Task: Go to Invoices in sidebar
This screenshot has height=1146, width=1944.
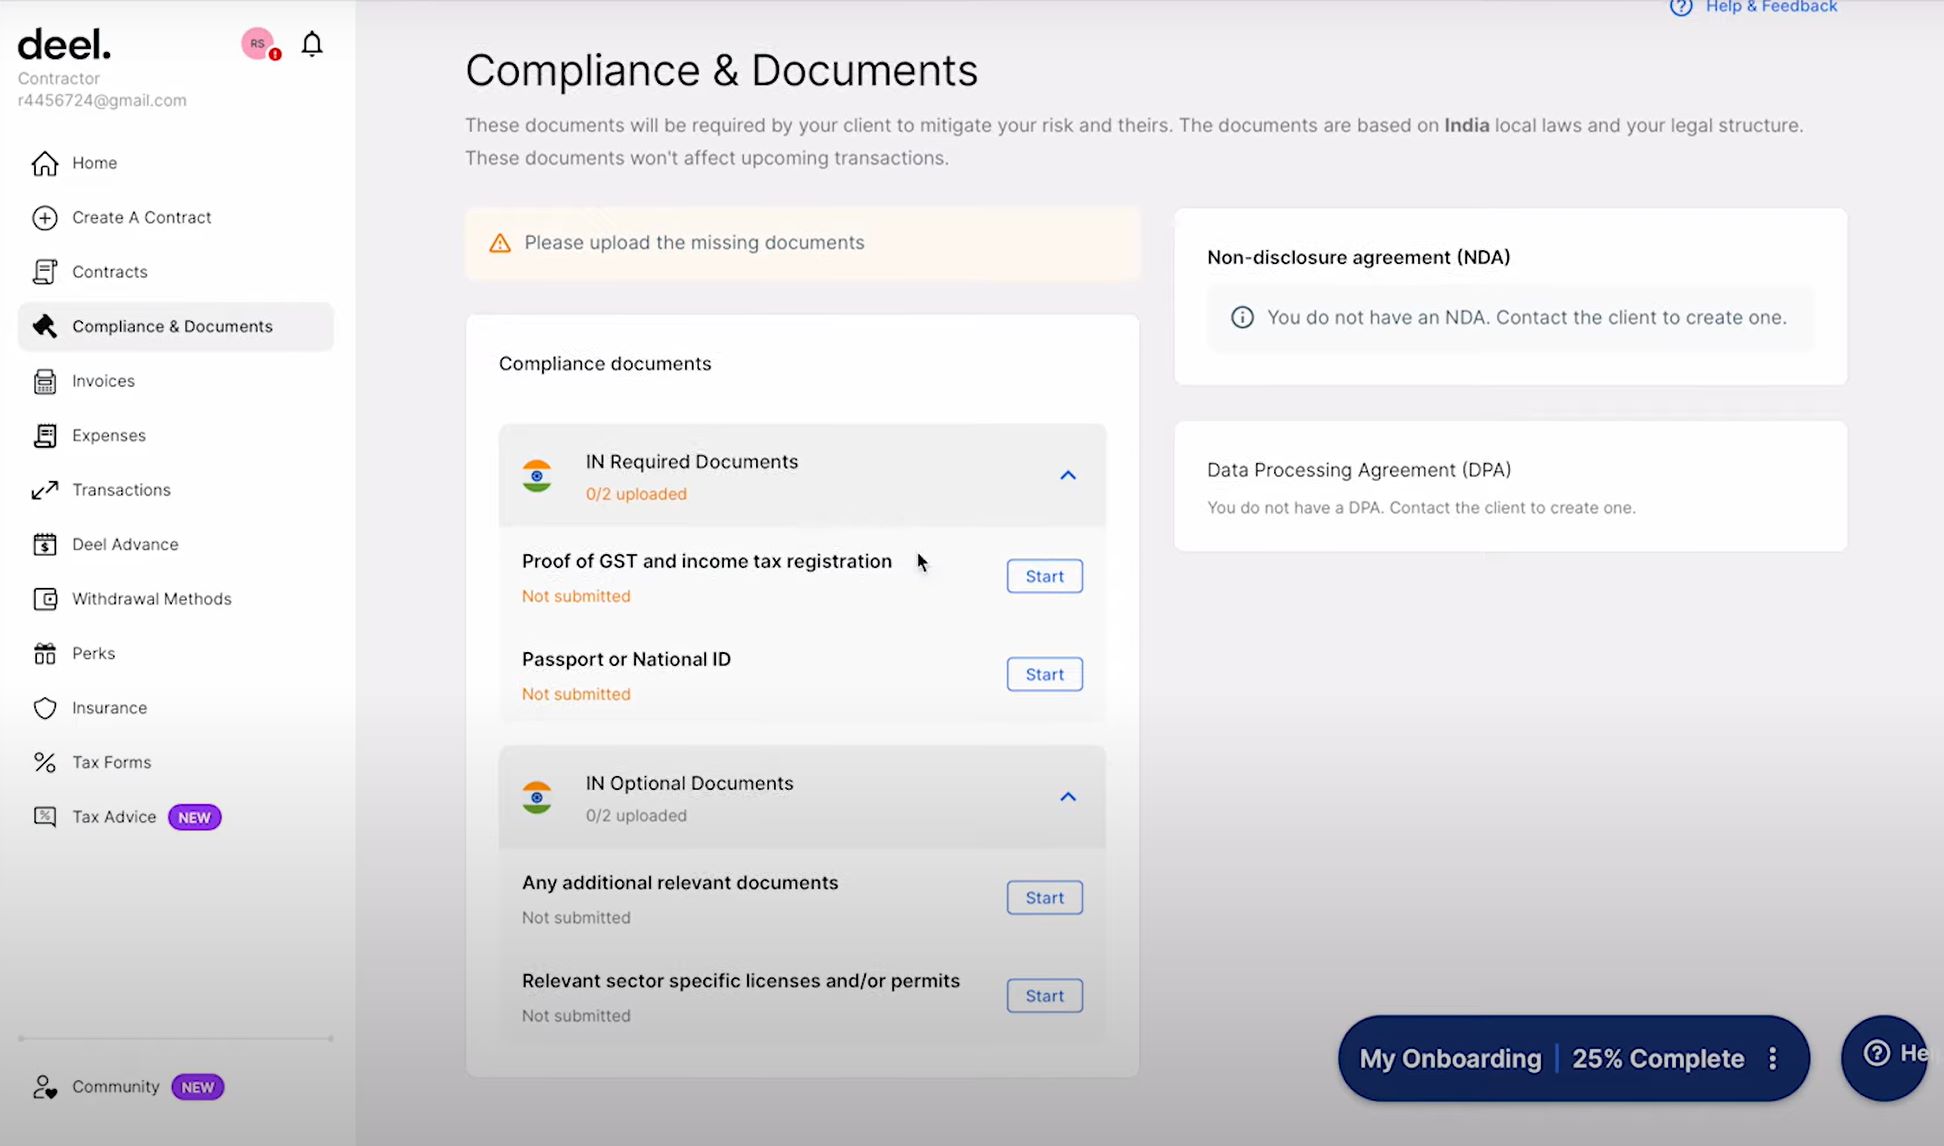Action: pos(103,381)
